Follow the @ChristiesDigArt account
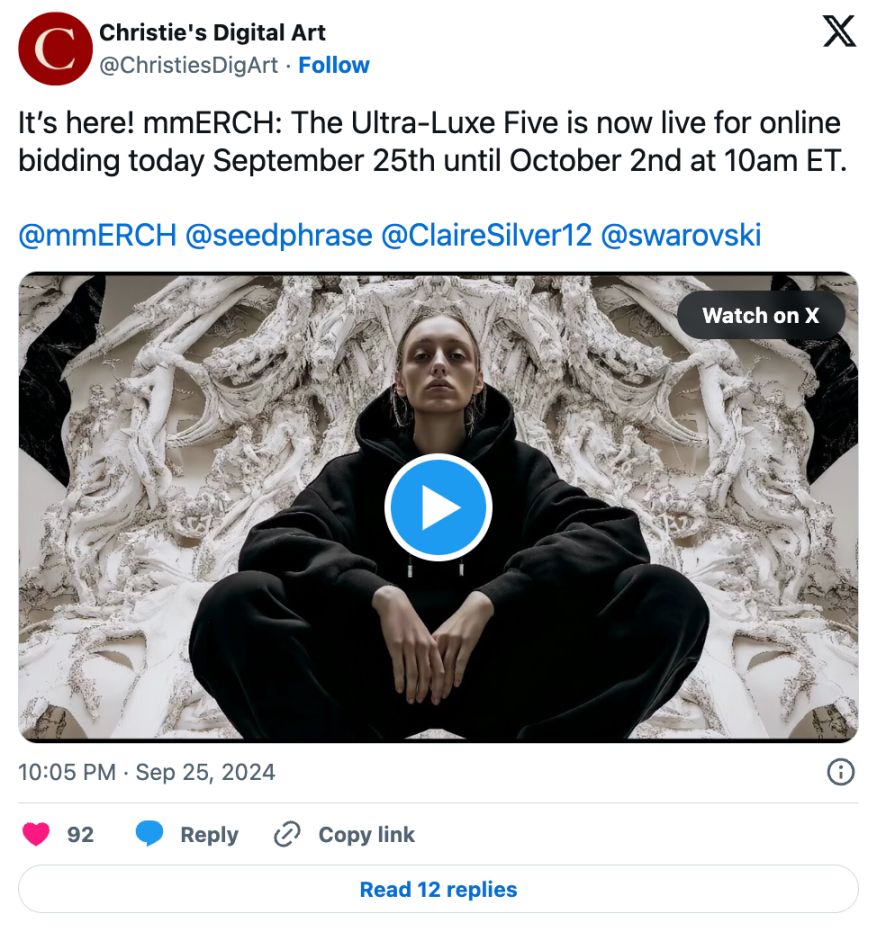The height and width of the screenshot is (932, 877). click(x=334, y=65)
